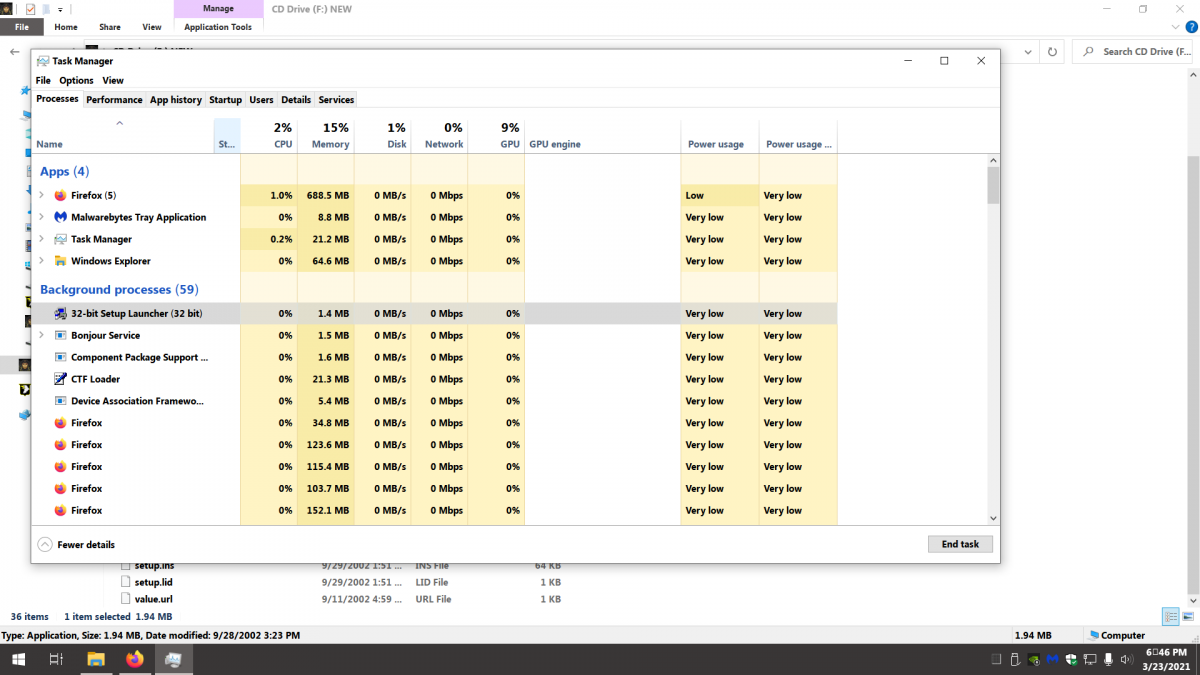
Task: Click the Task View taskbar icon
Action: click(57, 659)
